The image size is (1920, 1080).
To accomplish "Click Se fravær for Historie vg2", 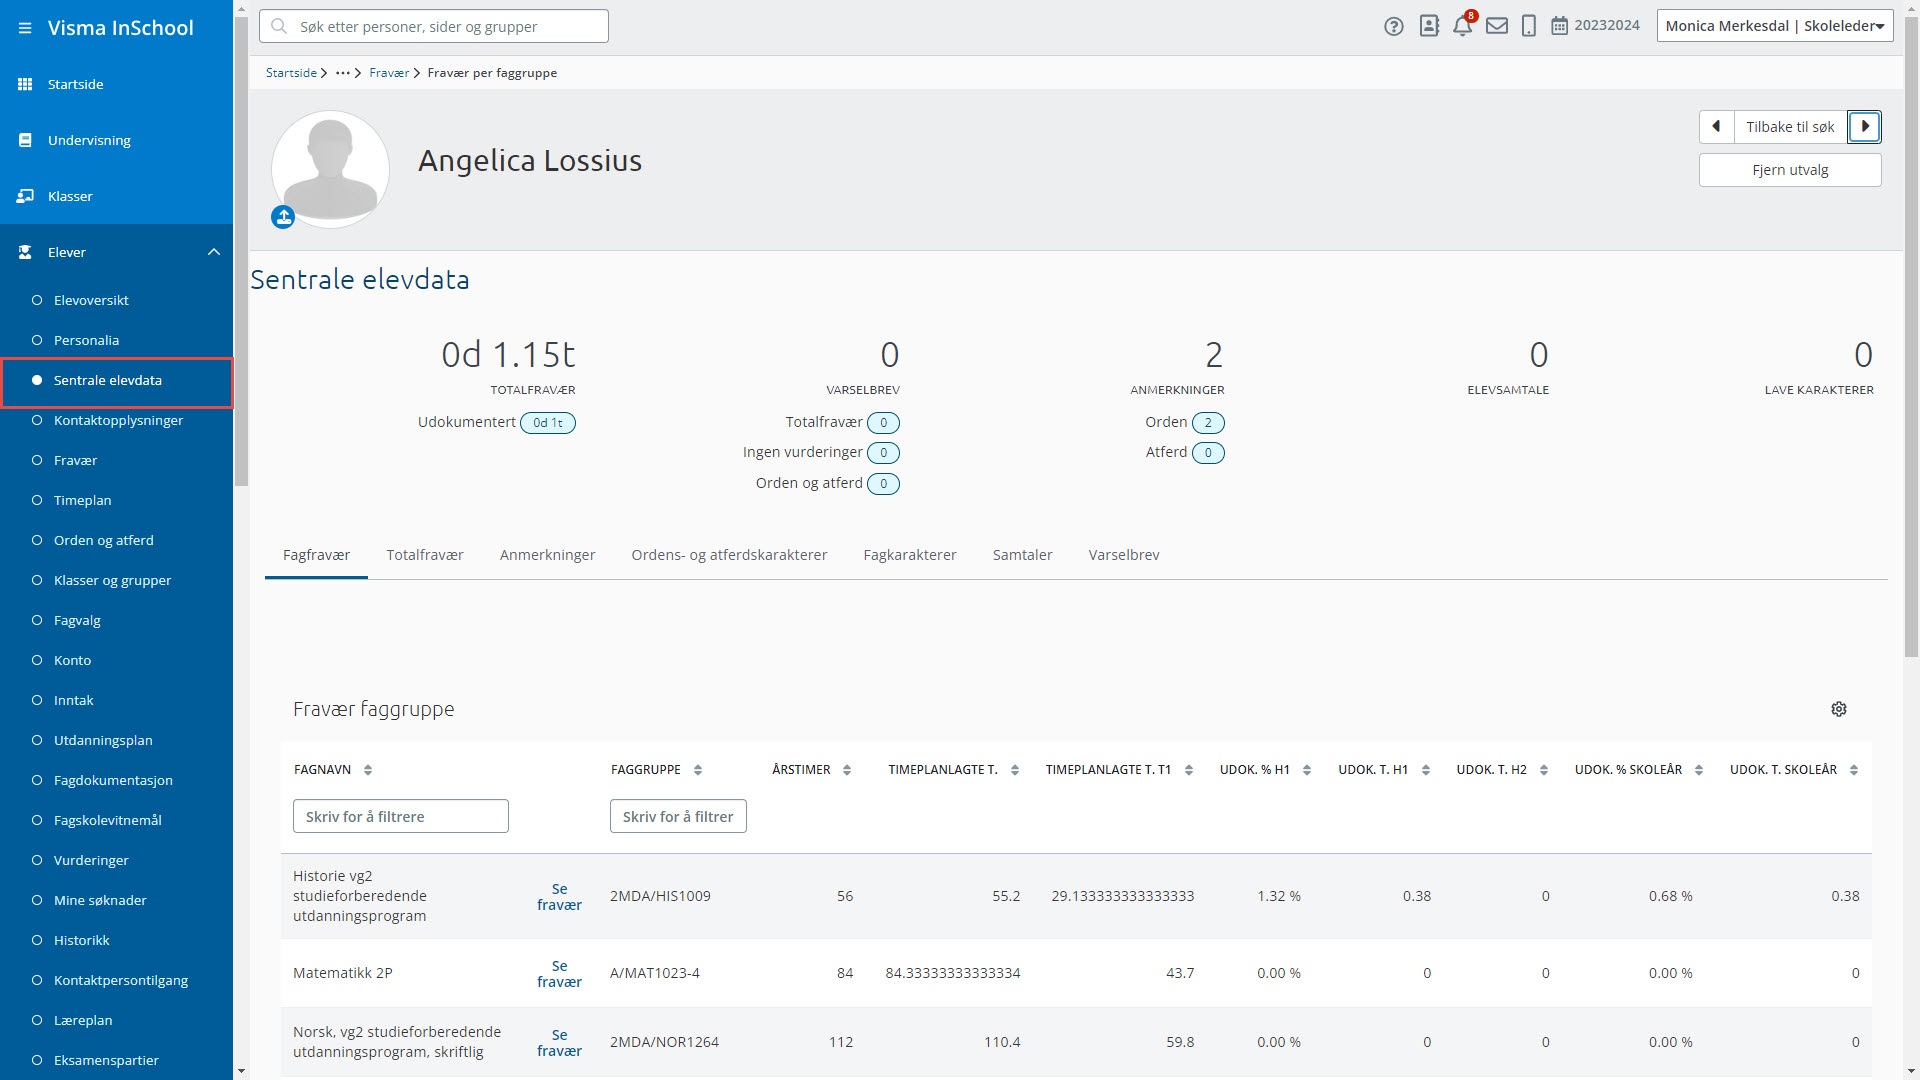I will pyautogui.click(x=559, y=897).
